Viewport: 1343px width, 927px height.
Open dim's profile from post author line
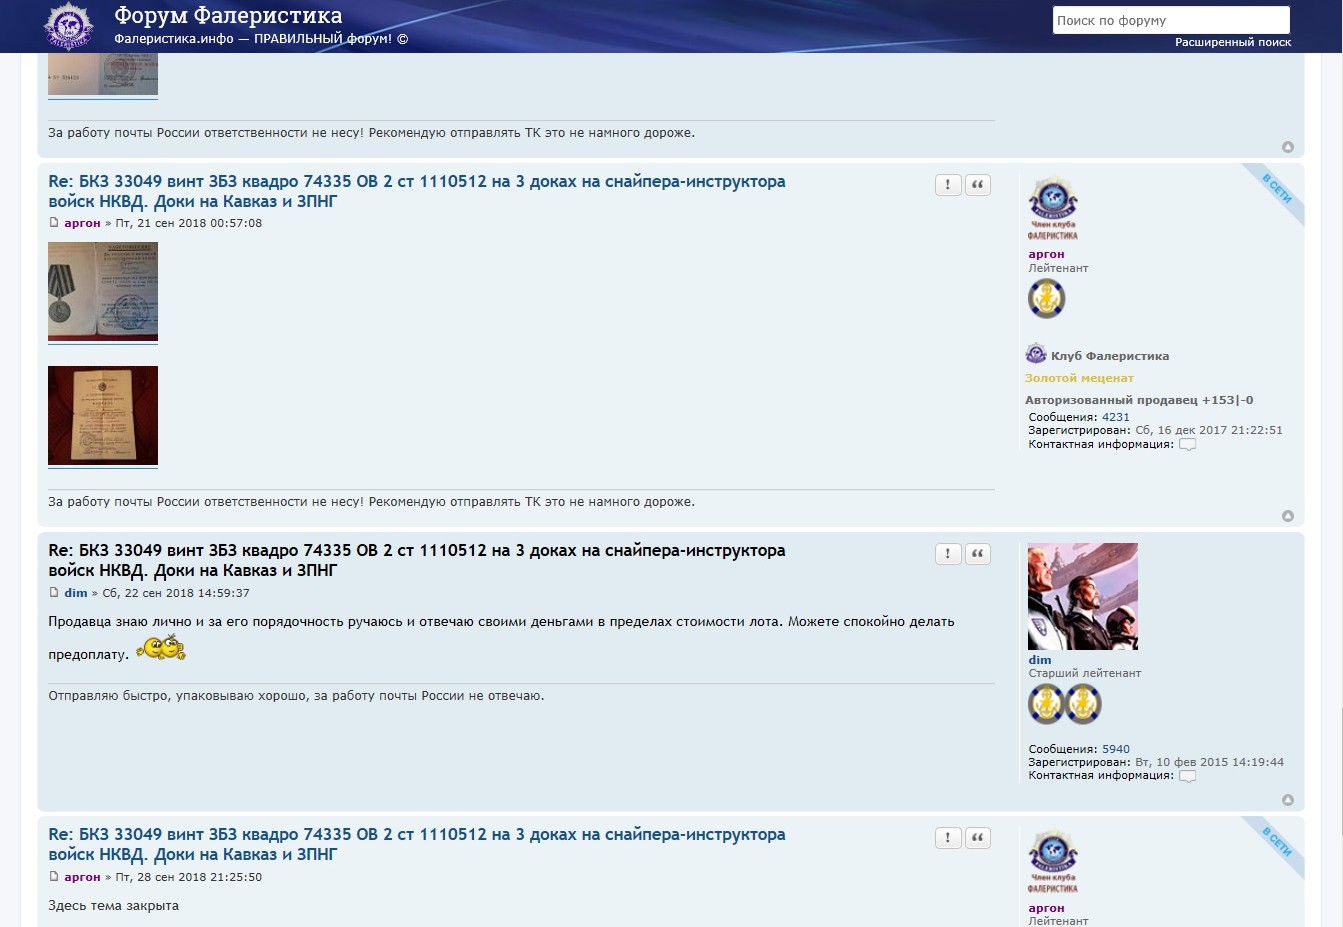pyautogui.click(x=76, y=593)
